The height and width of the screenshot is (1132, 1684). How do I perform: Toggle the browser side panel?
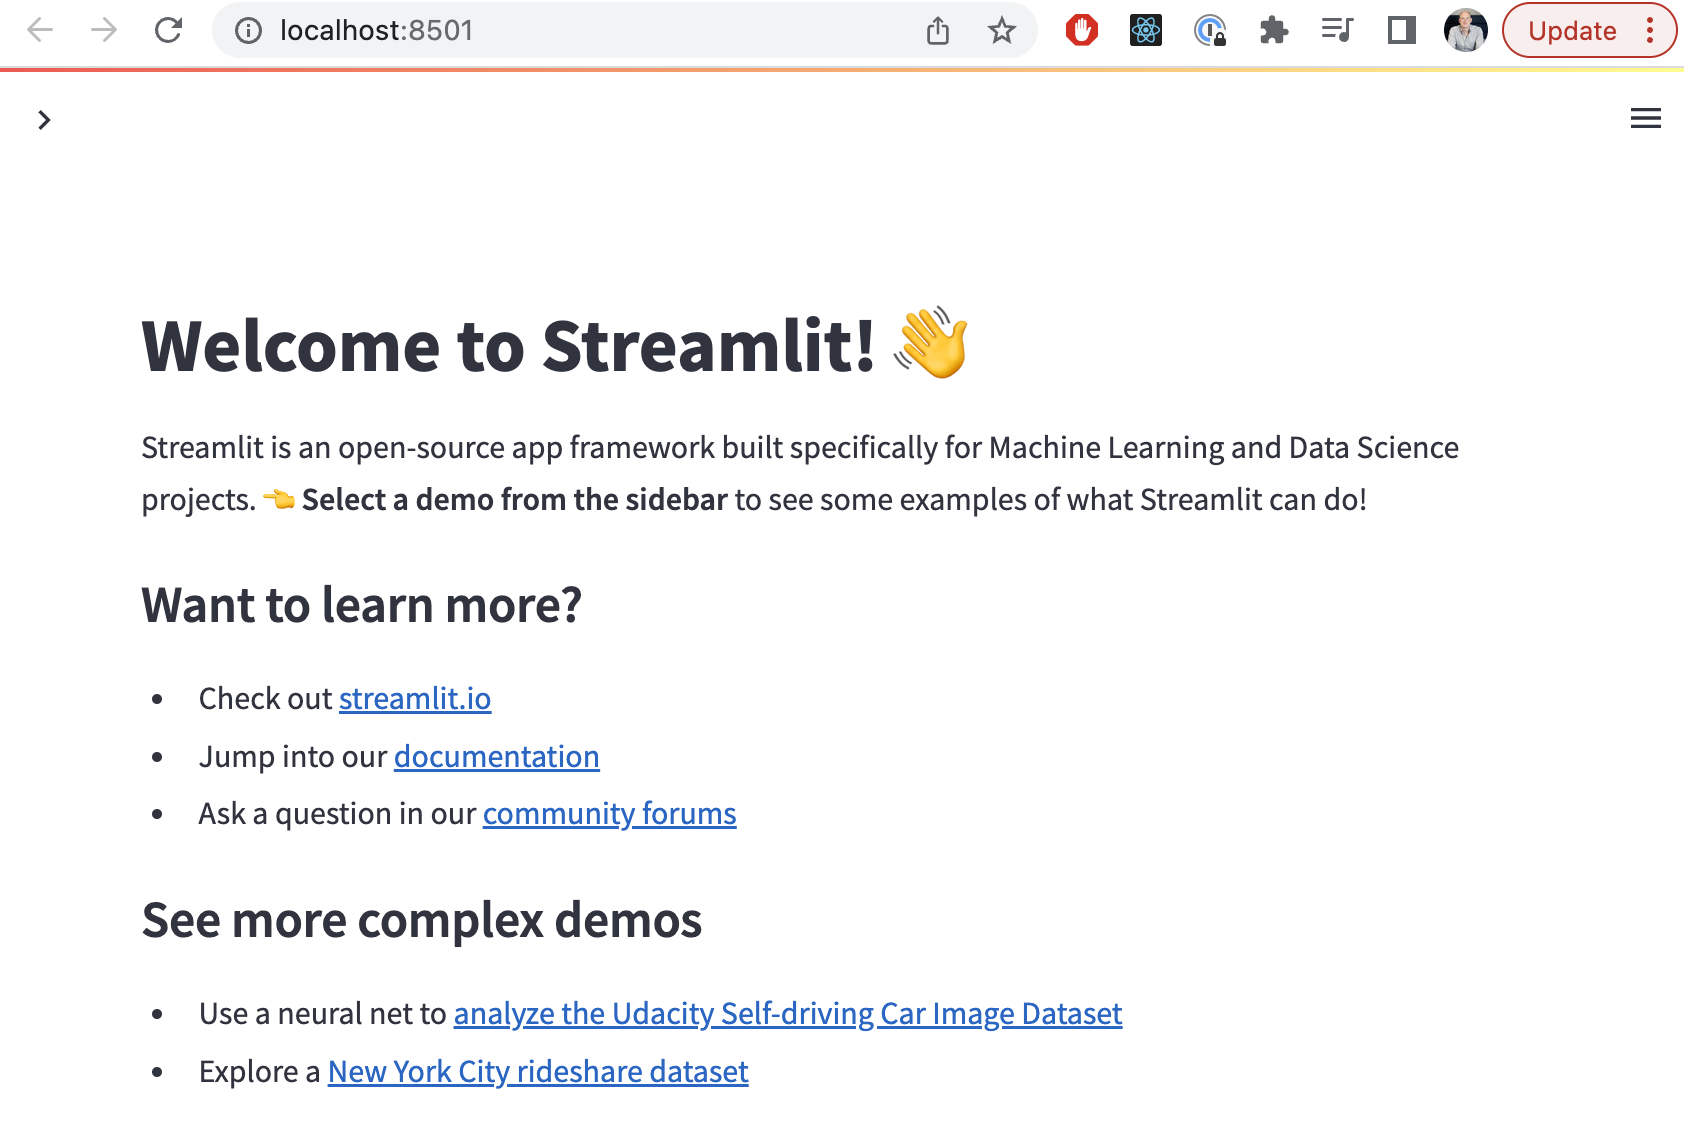[x=1401, y=30]
